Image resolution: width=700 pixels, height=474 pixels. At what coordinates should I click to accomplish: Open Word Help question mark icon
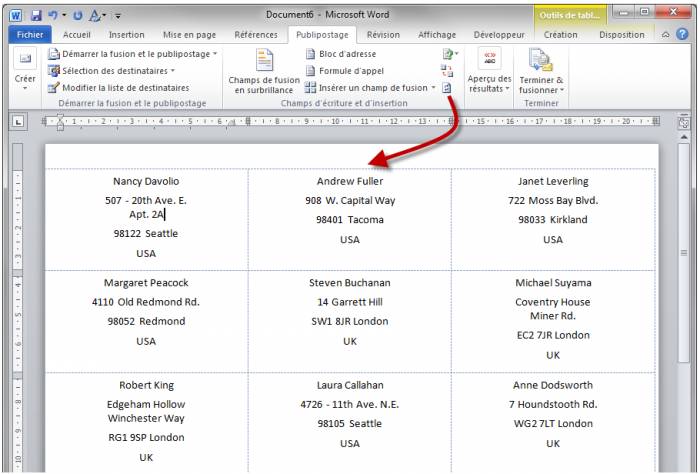pyautogui.click(x=682, y=34)
